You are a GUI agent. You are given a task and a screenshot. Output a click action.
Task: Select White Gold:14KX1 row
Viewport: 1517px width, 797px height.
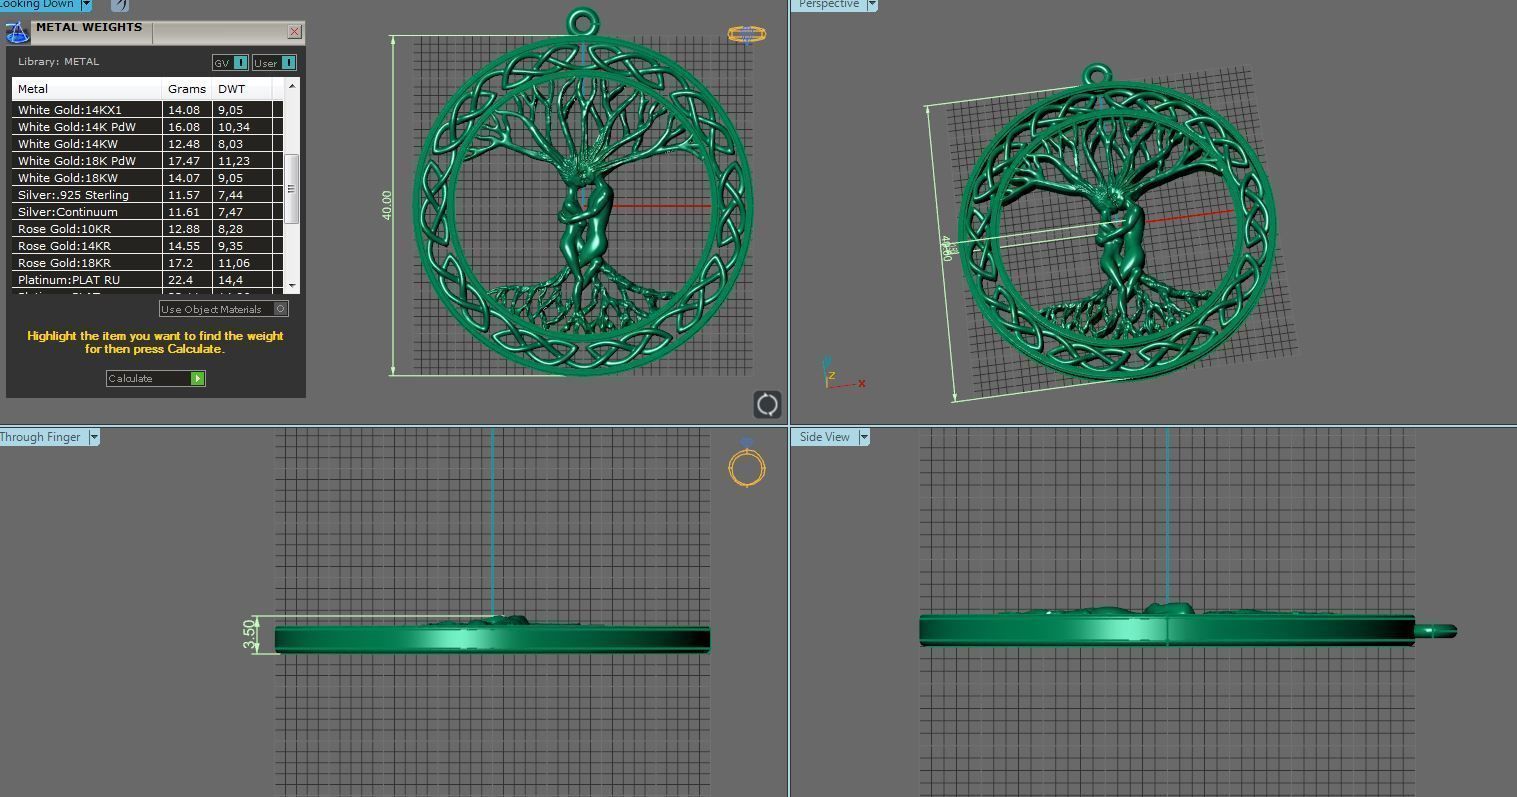tap(147, 110)
